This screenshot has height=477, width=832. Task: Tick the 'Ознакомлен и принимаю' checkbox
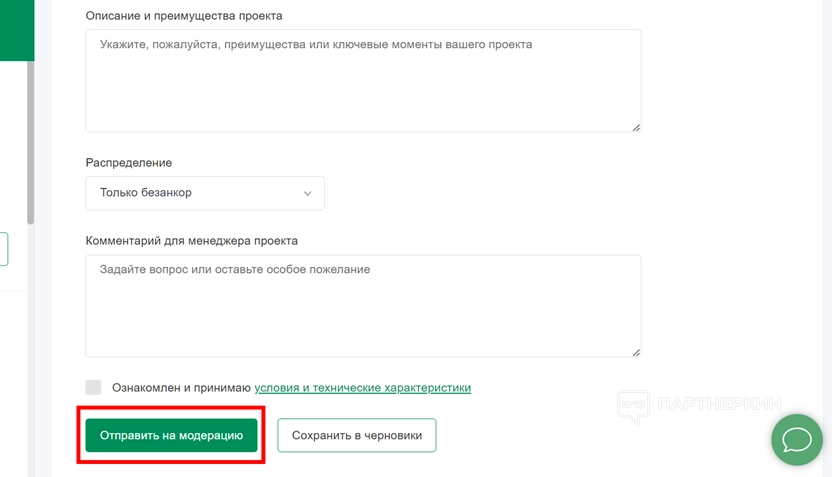coord(94,387)
